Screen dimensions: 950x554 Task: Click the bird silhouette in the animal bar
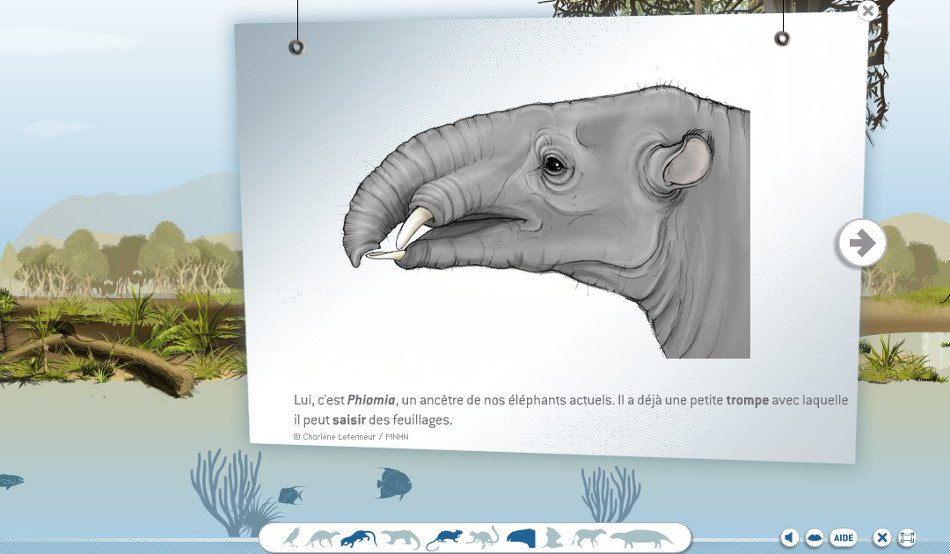(x=291, y=538)
